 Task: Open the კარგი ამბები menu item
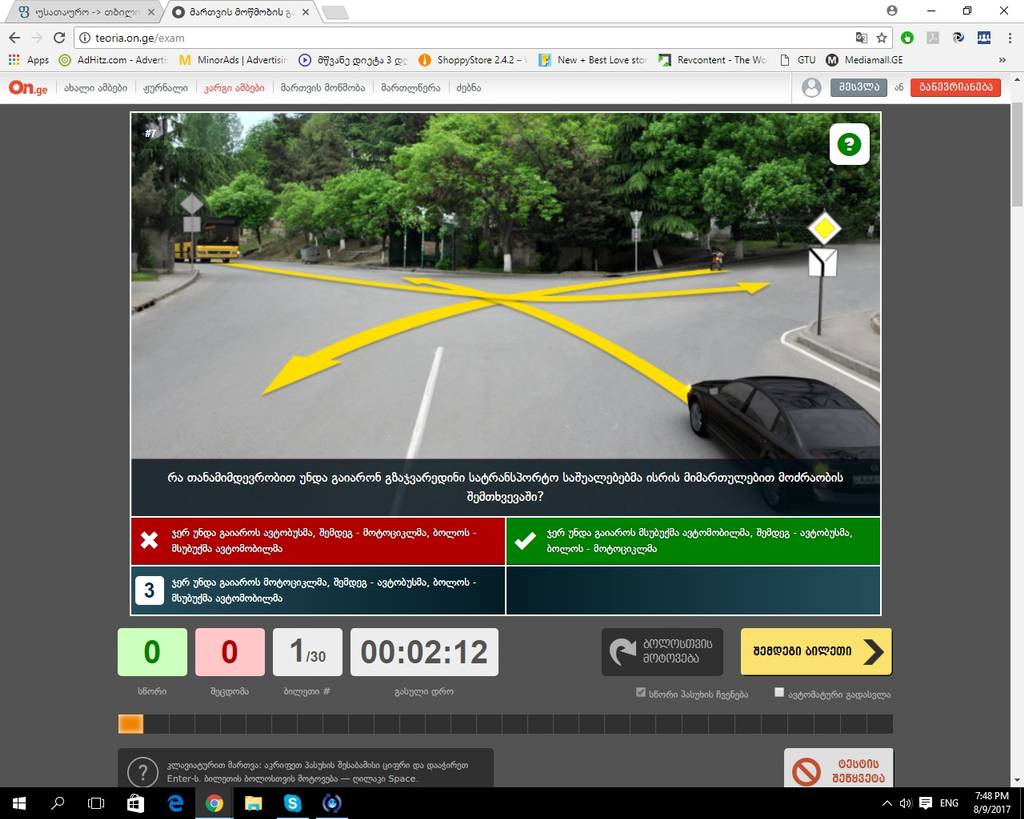click(x=234, y=88)
